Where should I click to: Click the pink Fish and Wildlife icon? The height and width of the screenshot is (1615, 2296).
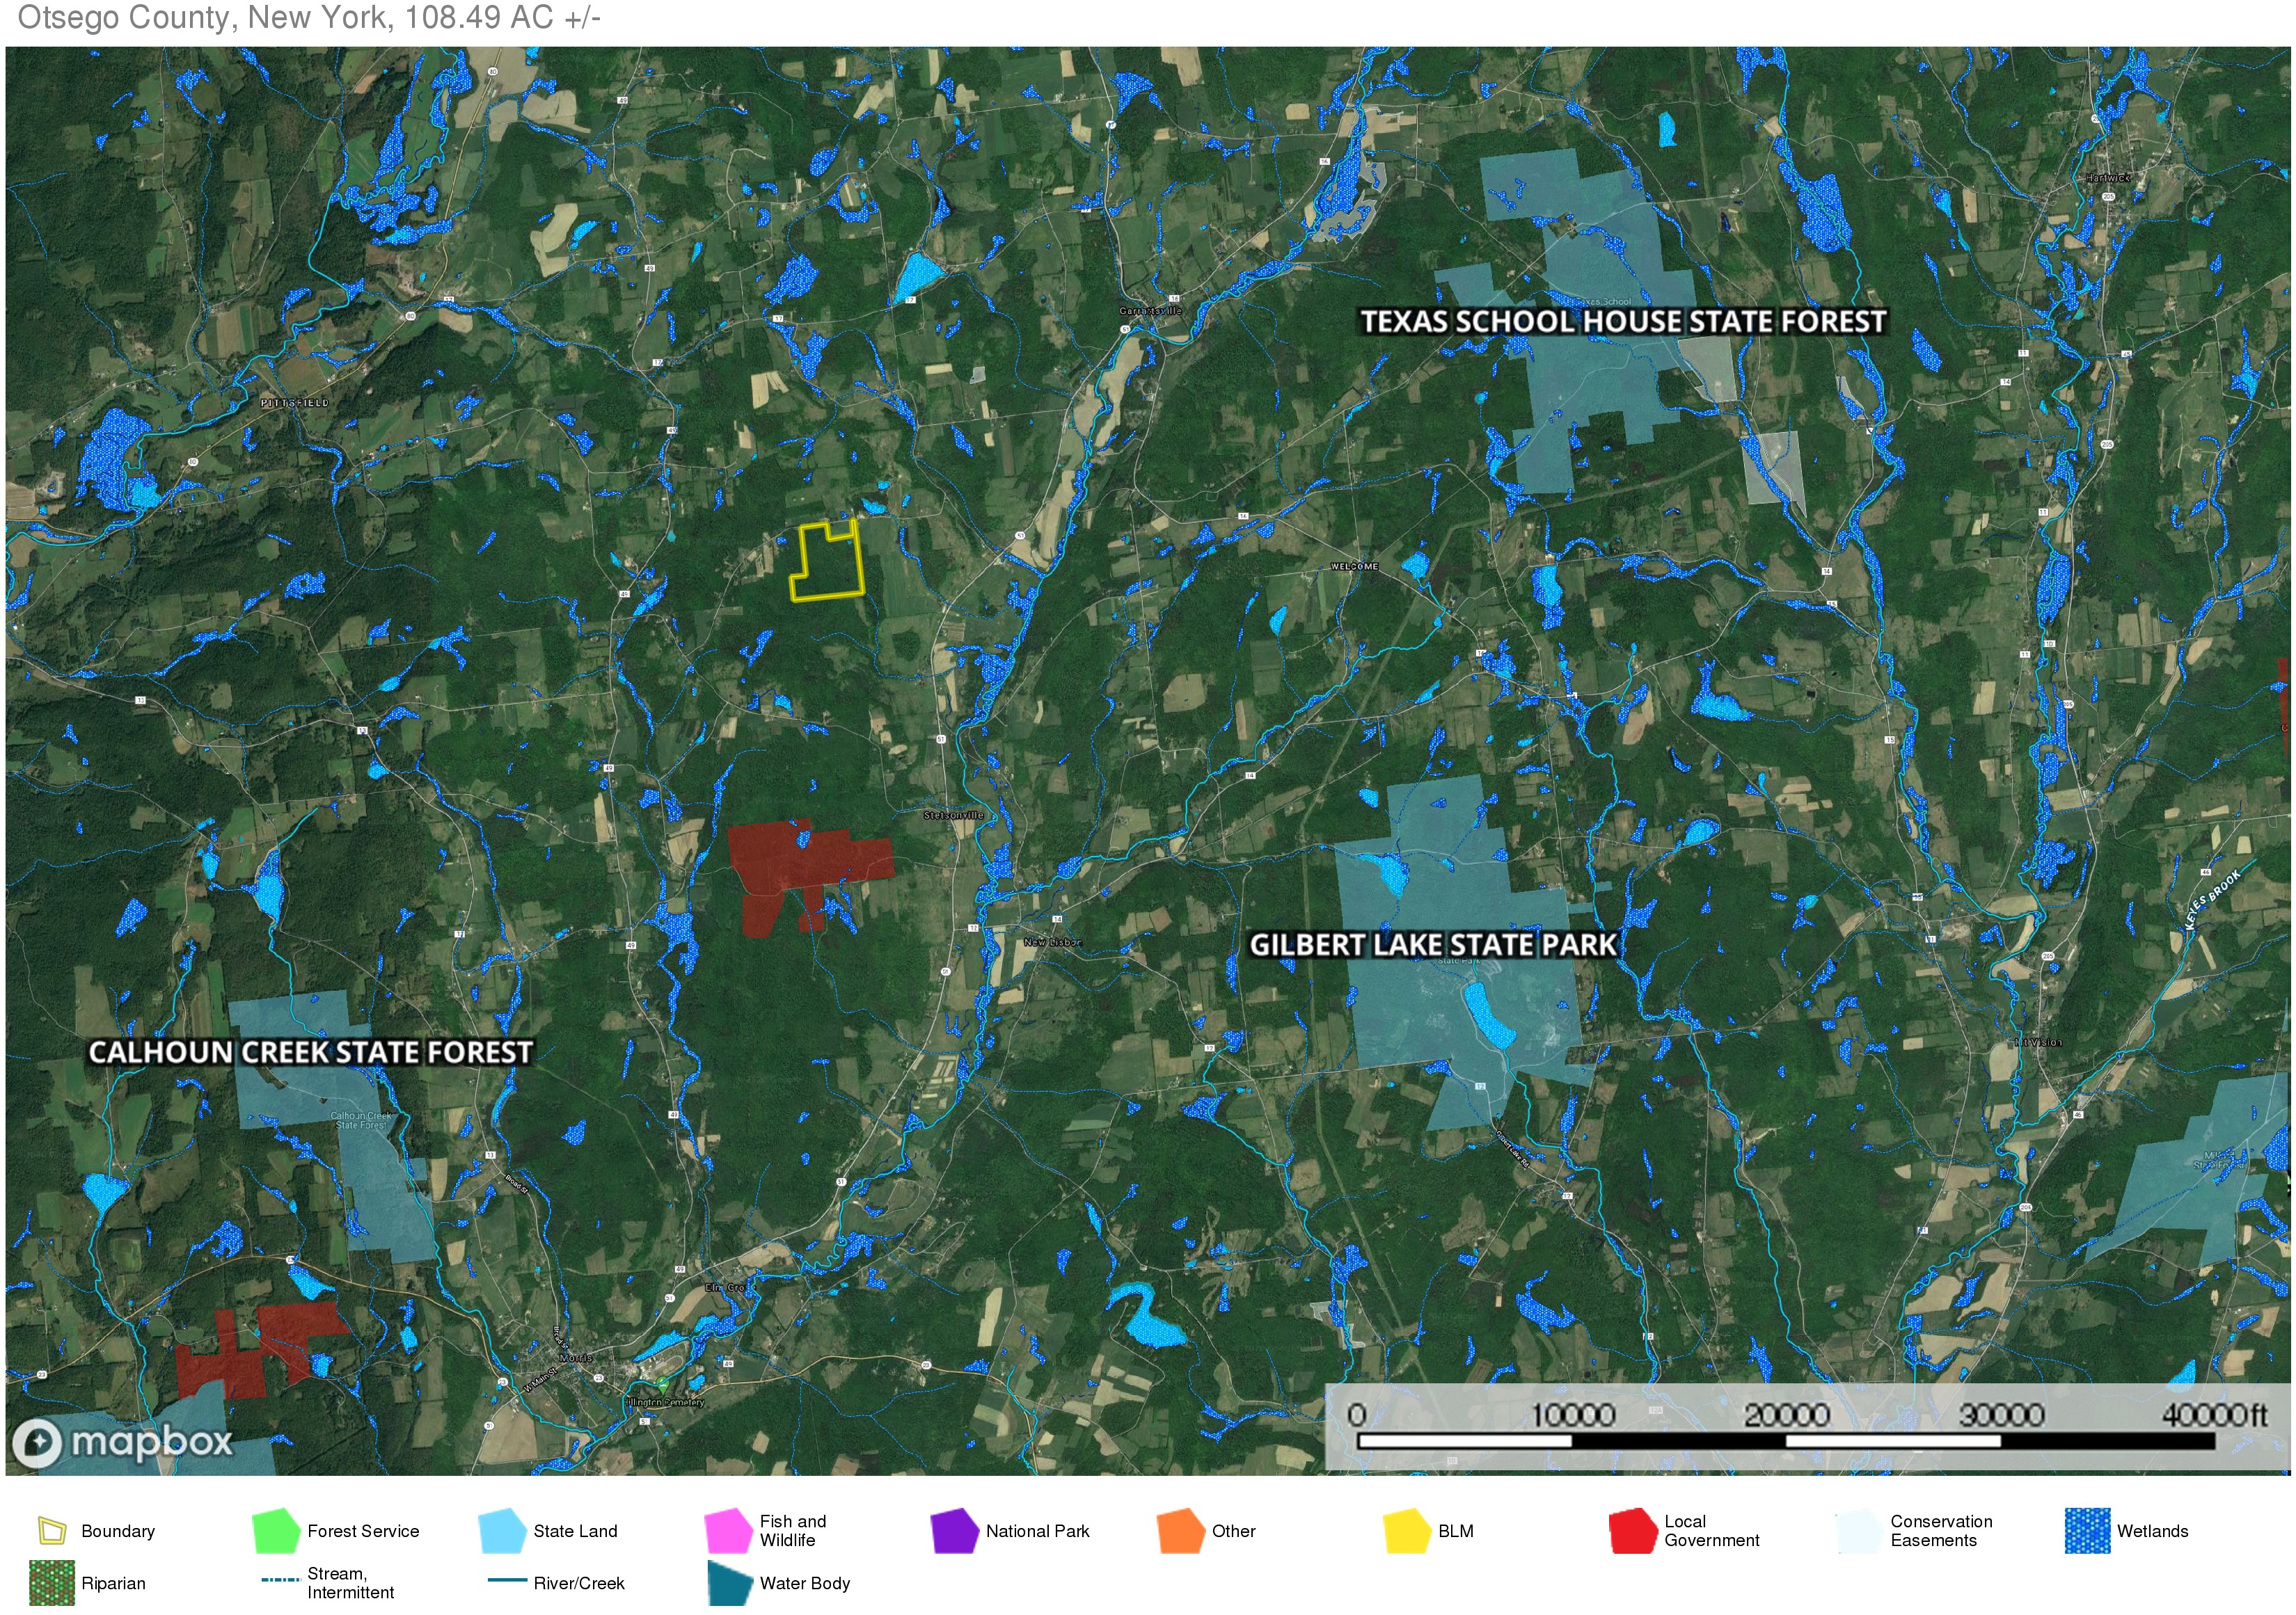(728, 1530)
